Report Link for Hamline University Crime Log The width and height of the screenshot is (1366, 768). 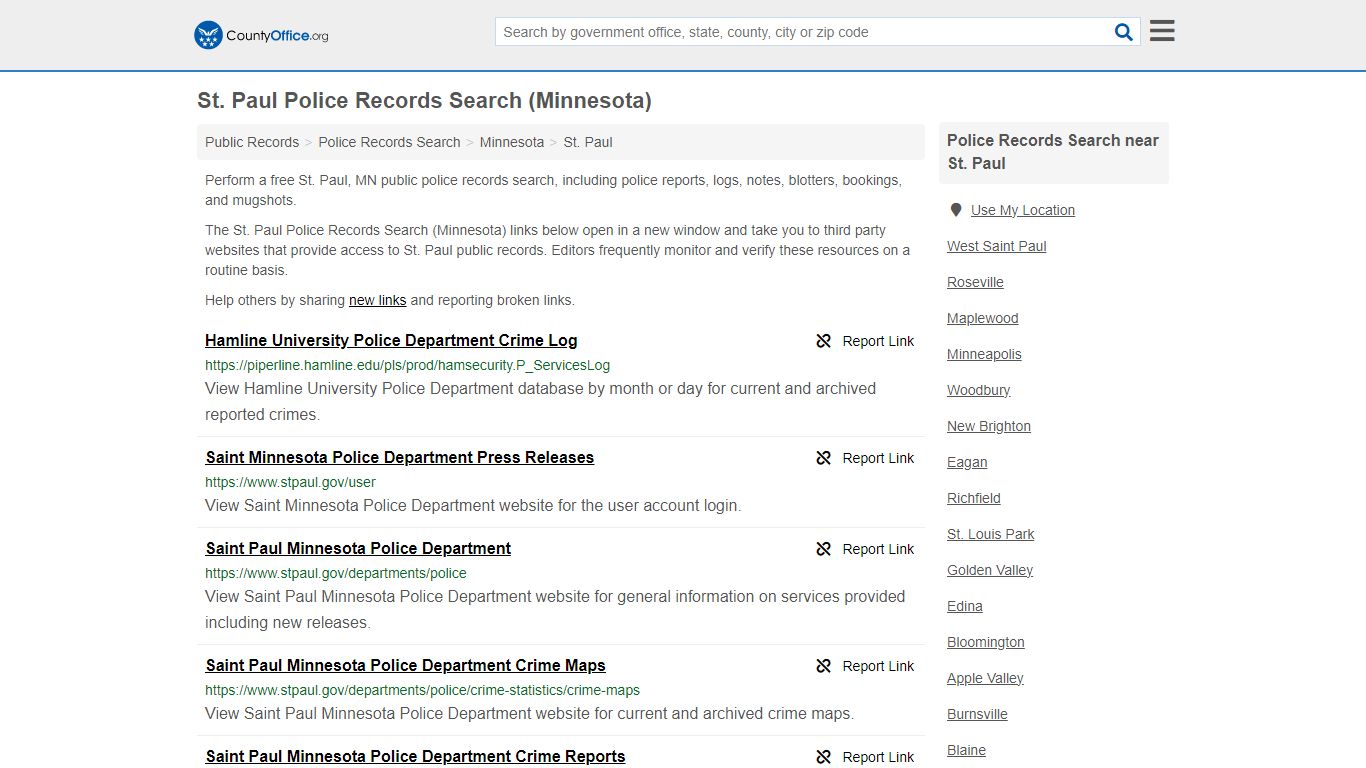878,341
